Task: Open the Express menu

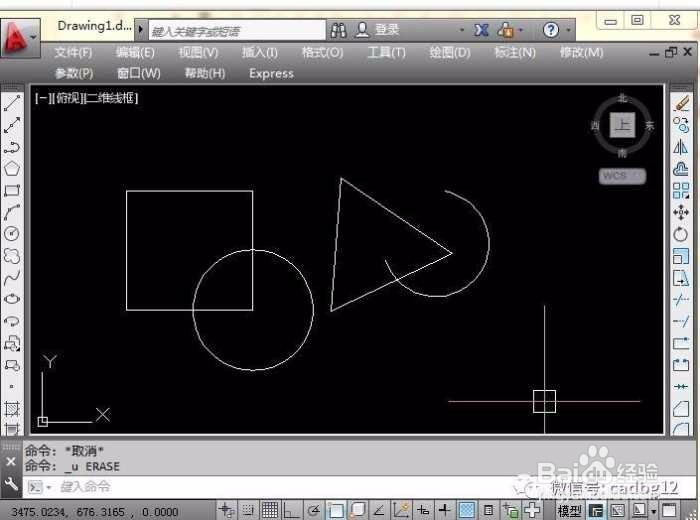Action: [x=271, y=74]
